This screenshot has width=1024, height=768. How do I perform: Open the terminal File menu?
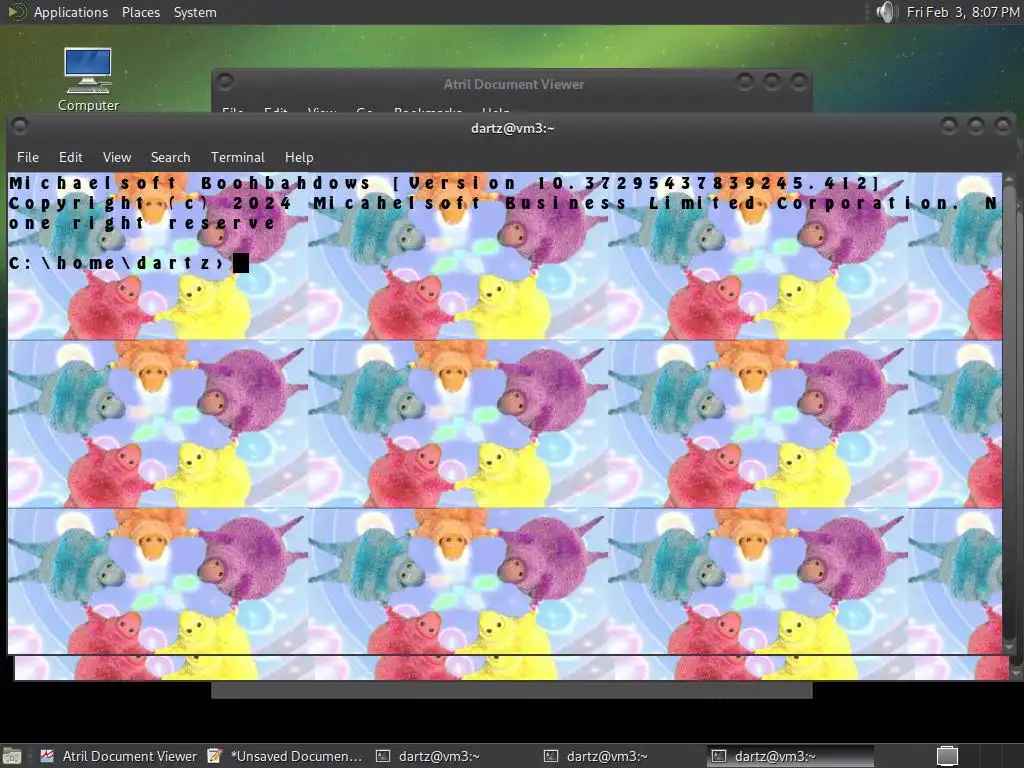click(x=27, y=157)
